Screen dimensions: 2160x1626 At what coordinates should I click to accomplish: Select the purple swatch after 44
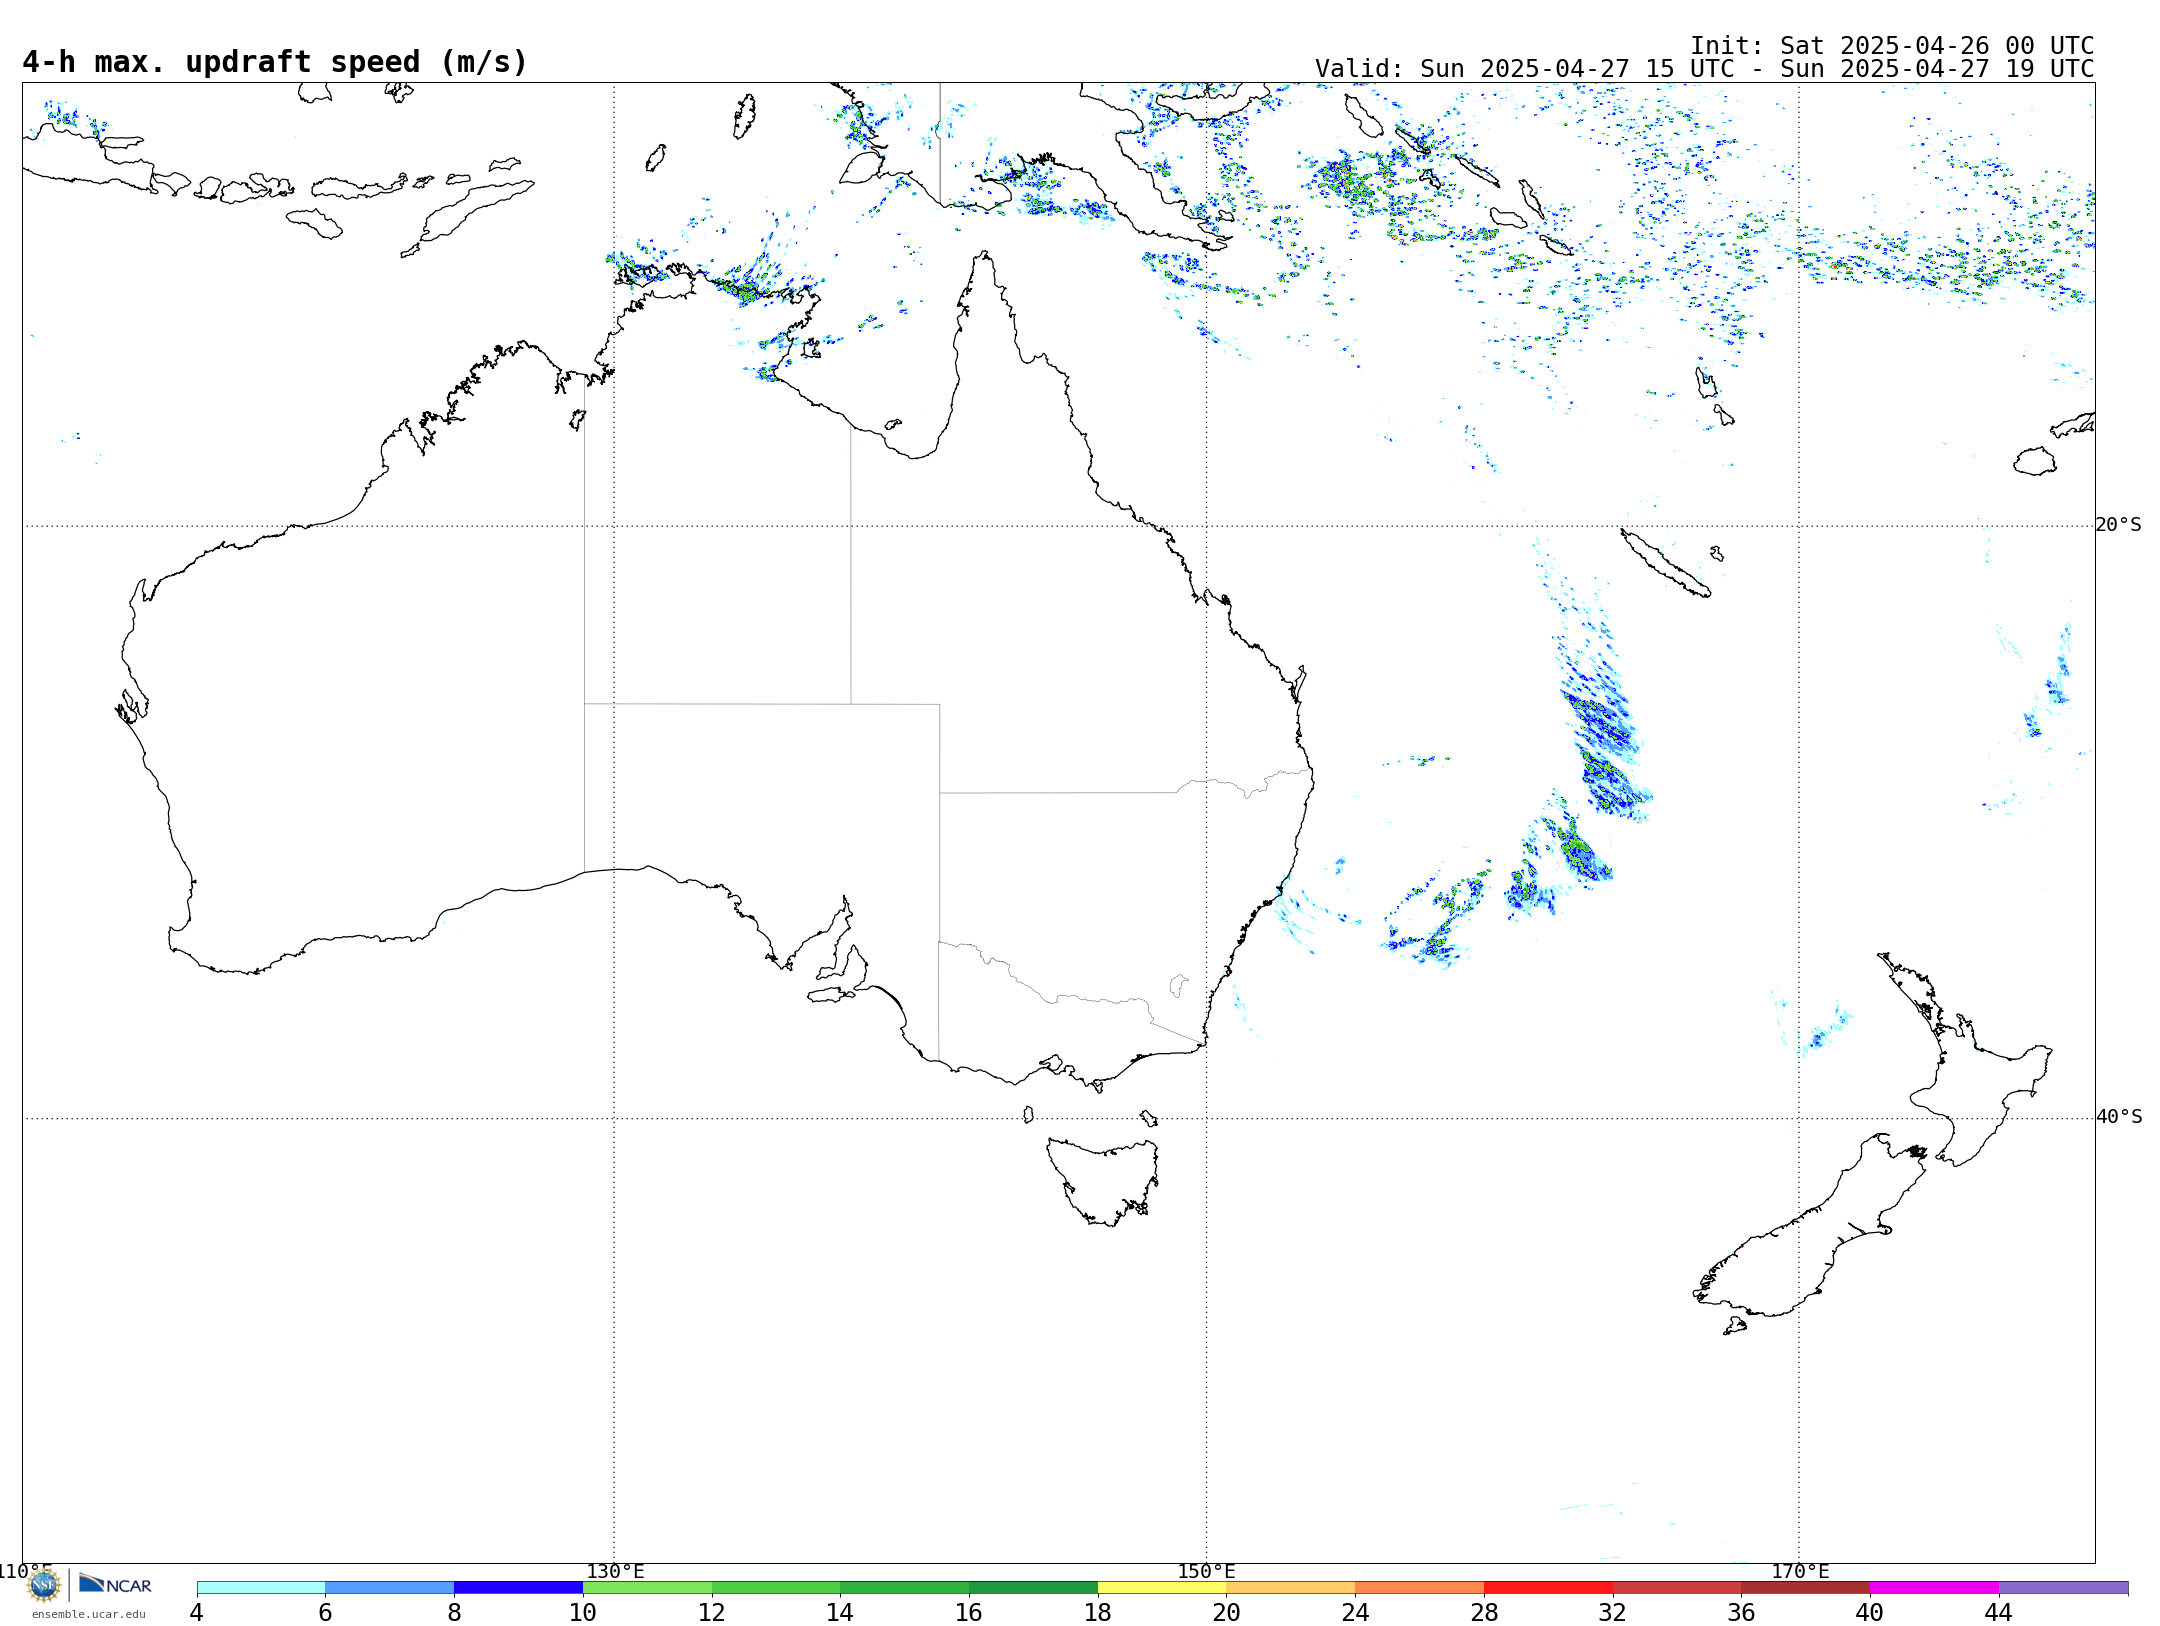point(2063,1588)
